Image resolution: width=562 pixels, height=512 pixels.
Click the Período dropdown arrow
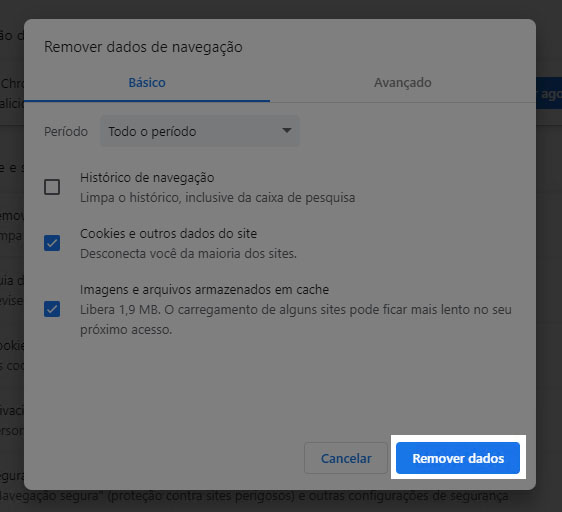click(286, 131)
